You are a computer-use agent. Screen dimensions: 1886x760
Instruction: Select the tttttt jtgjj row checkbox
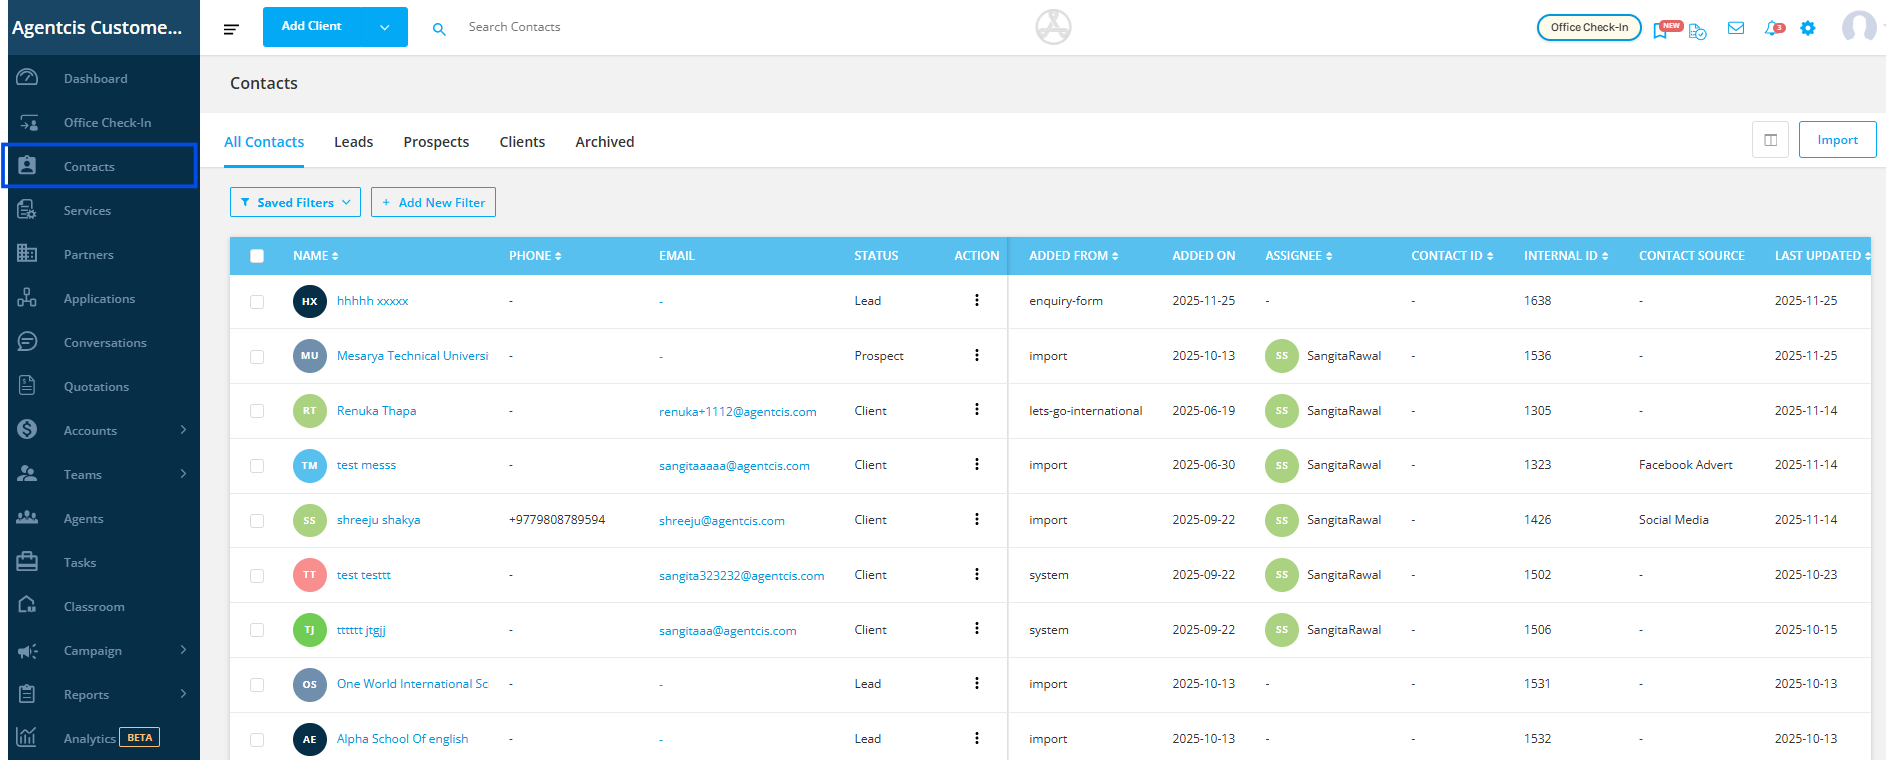point(257,630)
